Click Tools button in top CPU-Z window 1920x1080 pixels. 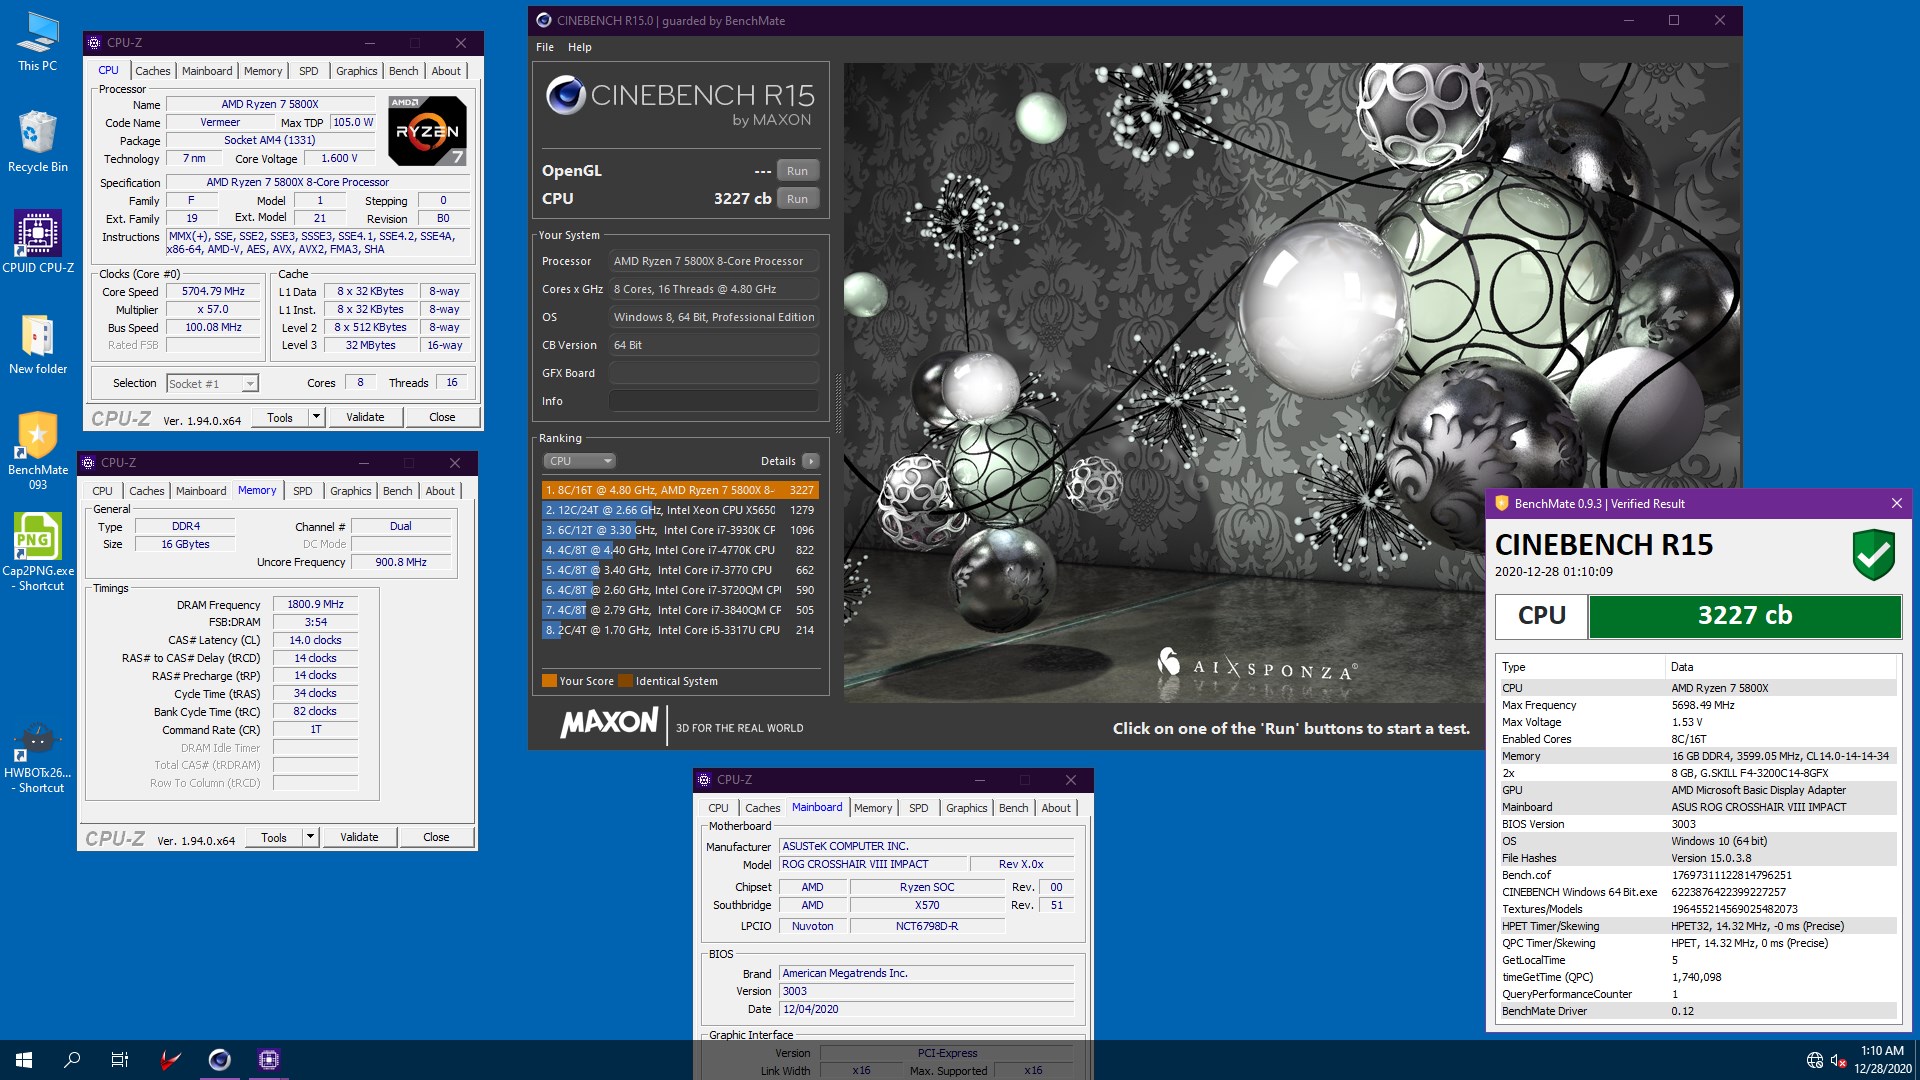[280, 417]
